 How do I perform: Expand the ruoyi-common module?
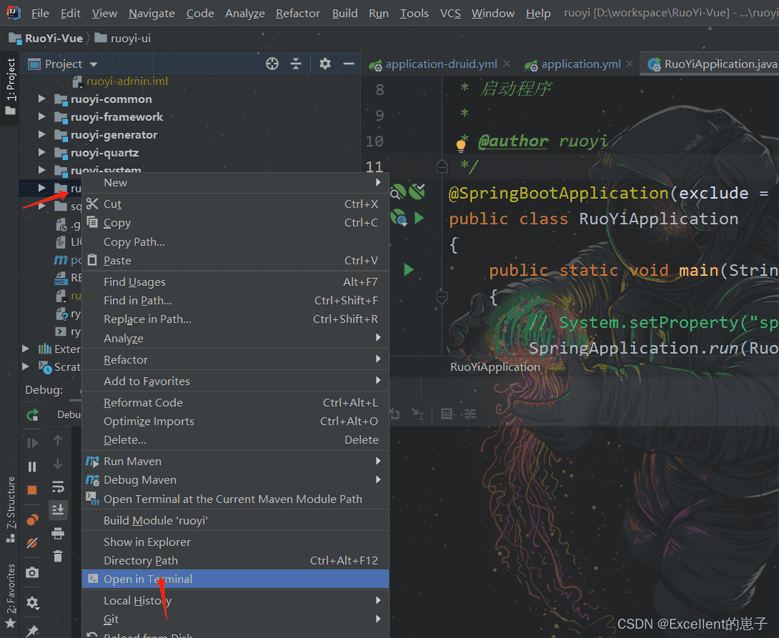pyautogui.click(x=42, y=99)
